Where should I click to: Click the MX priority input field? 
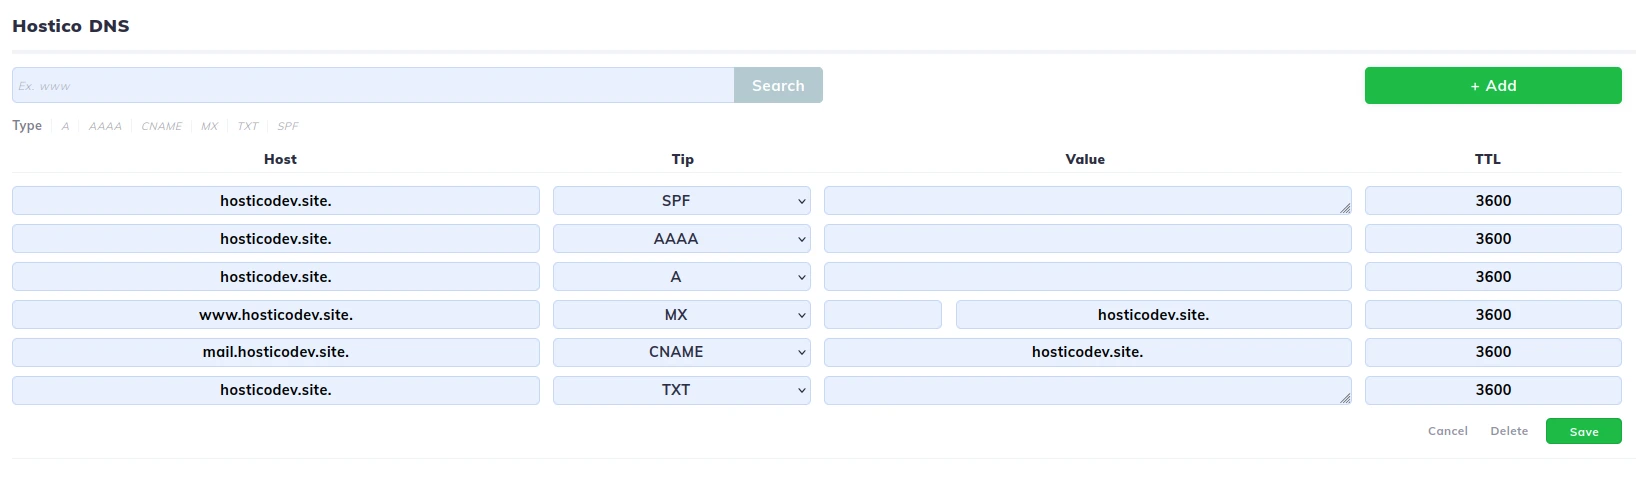(x=882, y=315)
